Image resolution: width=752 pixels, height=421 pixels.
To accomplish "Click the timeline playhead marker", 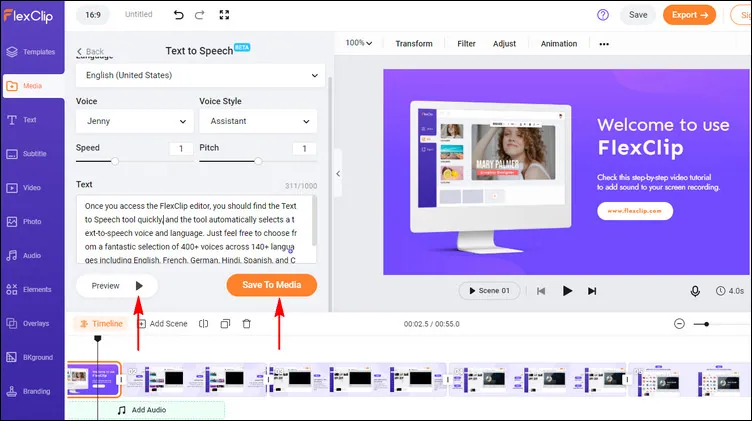I will click(97, 339).
